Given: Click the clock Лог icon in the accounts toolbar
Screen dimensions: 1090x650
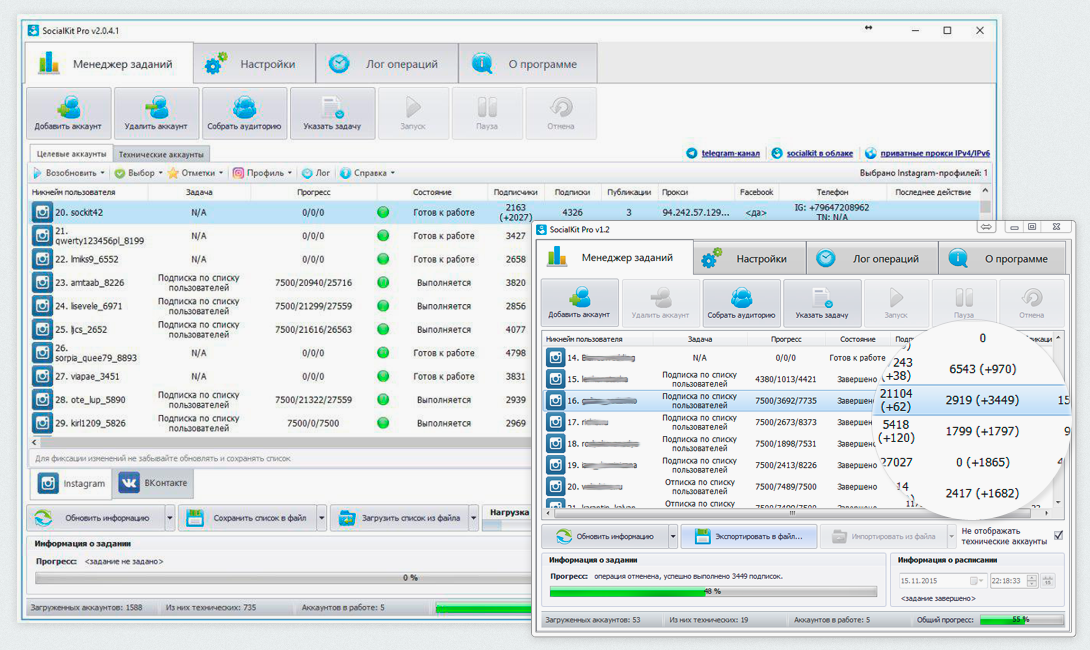Looking at the screenshot, I should [307, 173].
